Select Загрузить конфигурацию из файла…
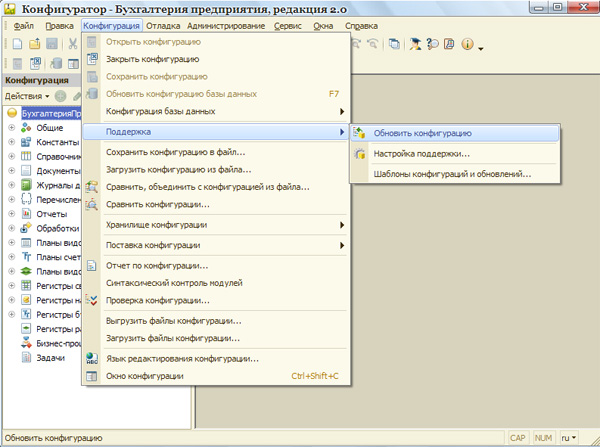The height and width of the screenshot is (447, 600). click(x=216, y=169)
